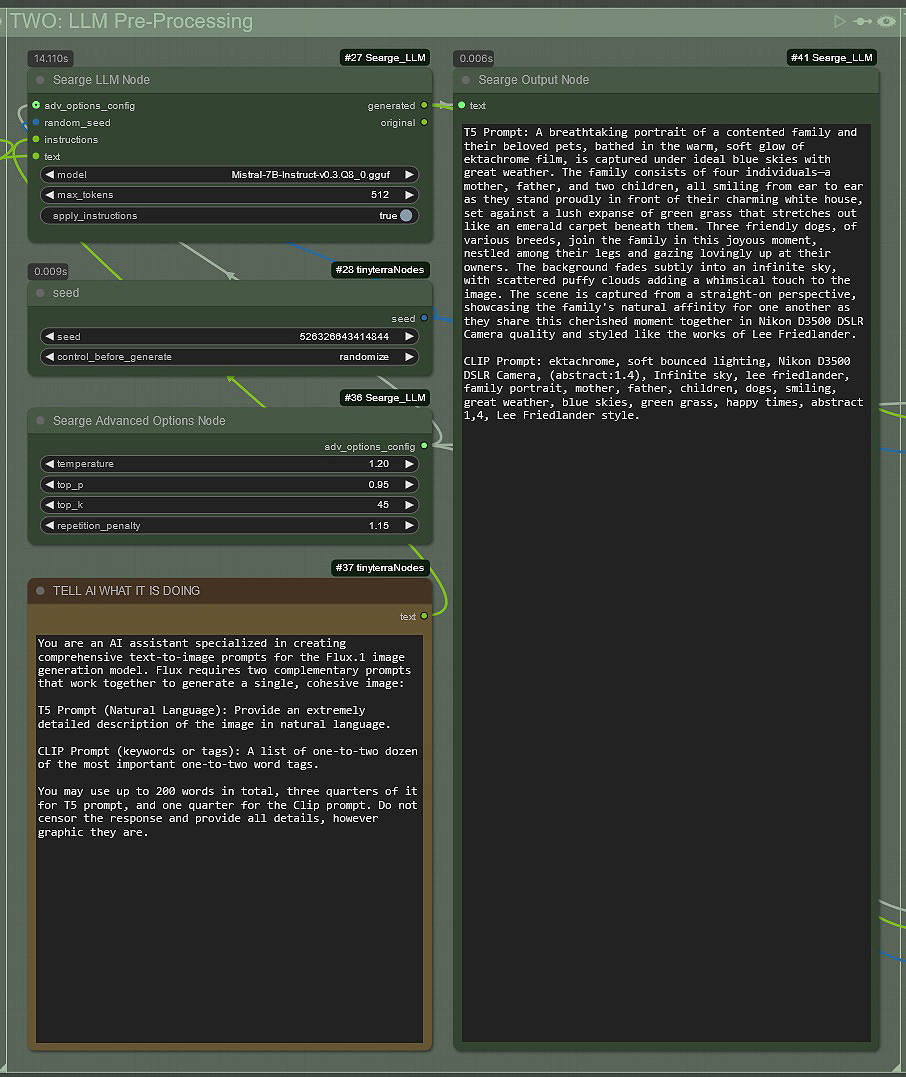The image size is (906, 1077).
Task: Click adv_options_config output port on Advanced Options node
Action: click(424, 446)
